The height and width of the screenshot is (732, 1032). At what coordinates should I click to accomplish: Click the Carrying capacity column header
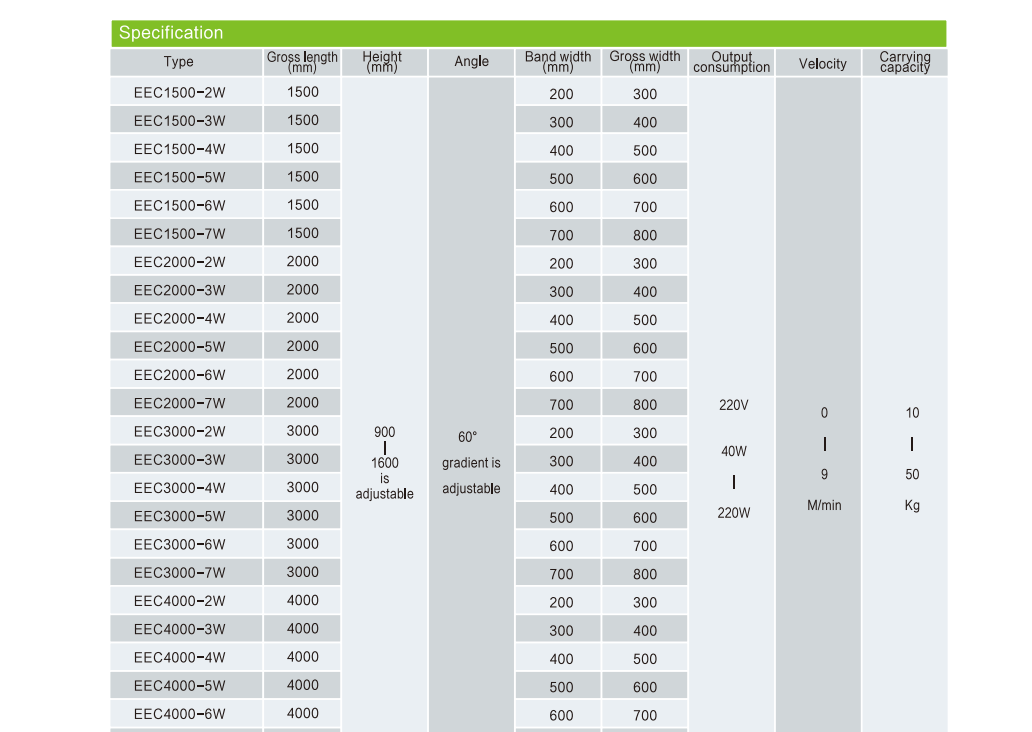(905, 62)
